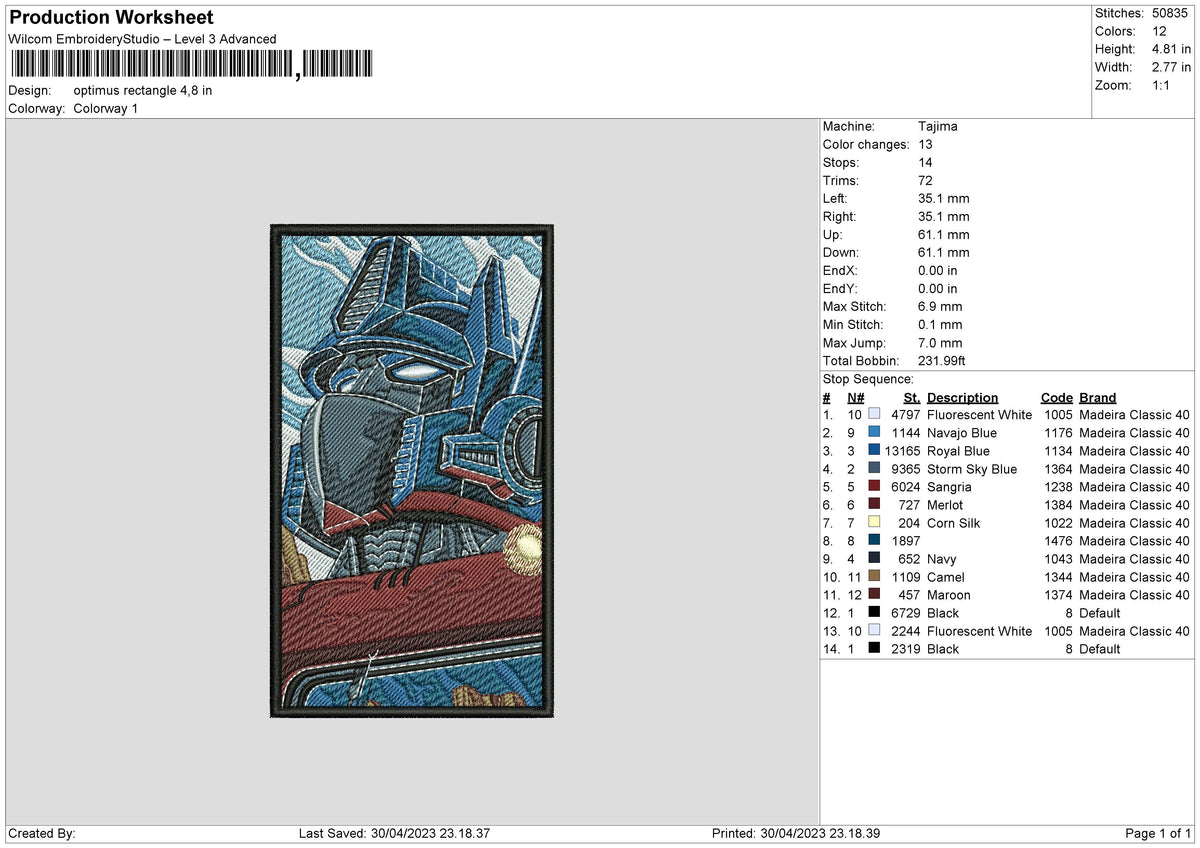The height and width of the screenshot is (848, 1200).
Task: Click the Description column header
Action: pyautogui.click(x=962, y=397)
